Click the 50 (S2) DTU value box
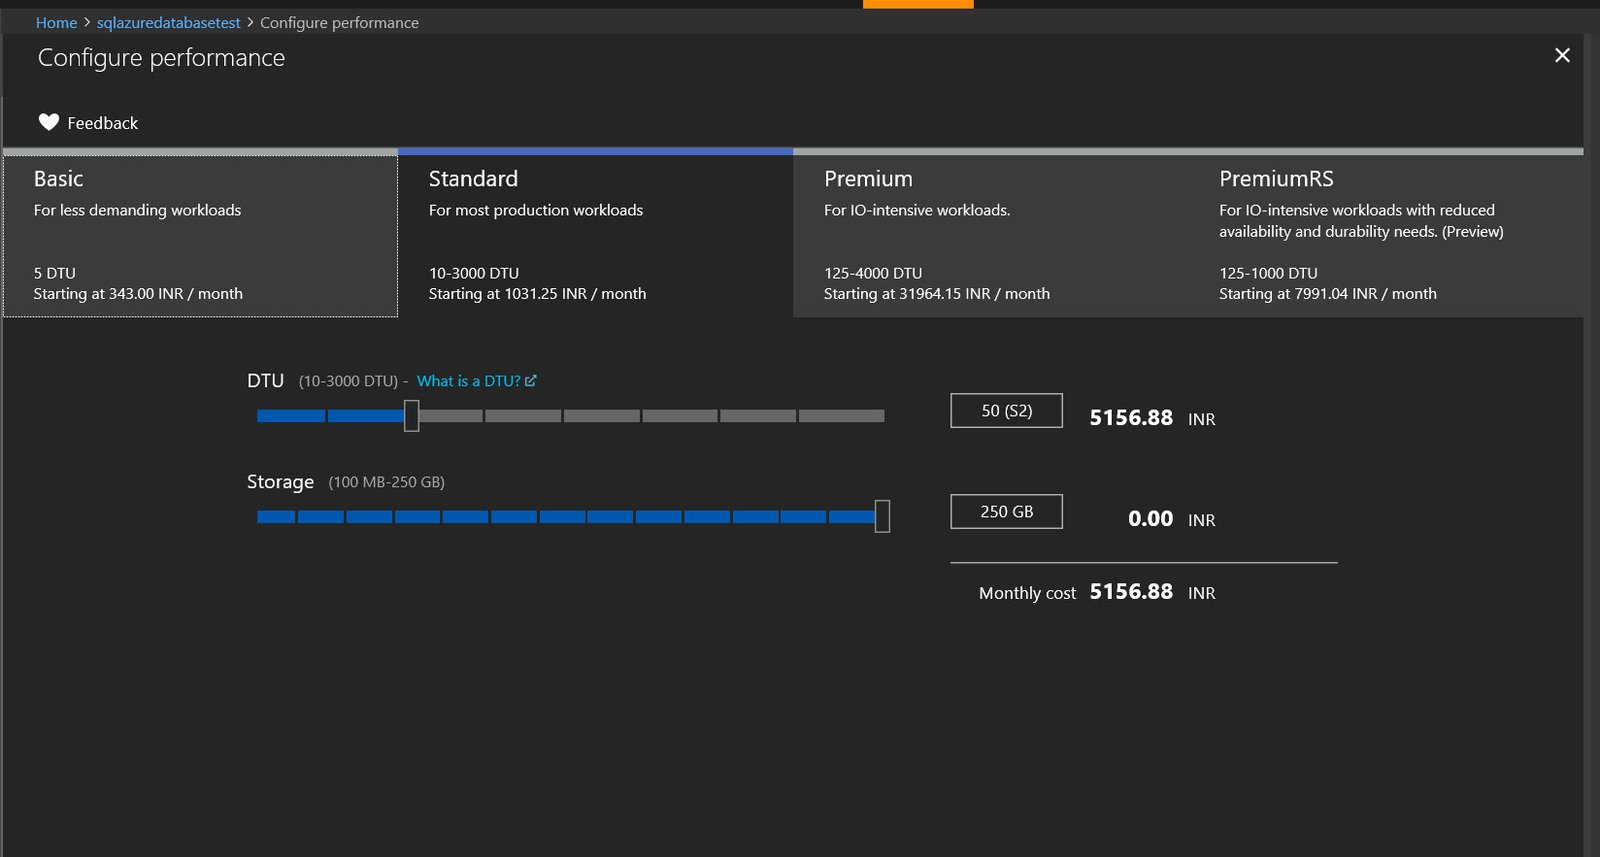Viewport: 1600px width, 857px height. [x=1006, y=410]
